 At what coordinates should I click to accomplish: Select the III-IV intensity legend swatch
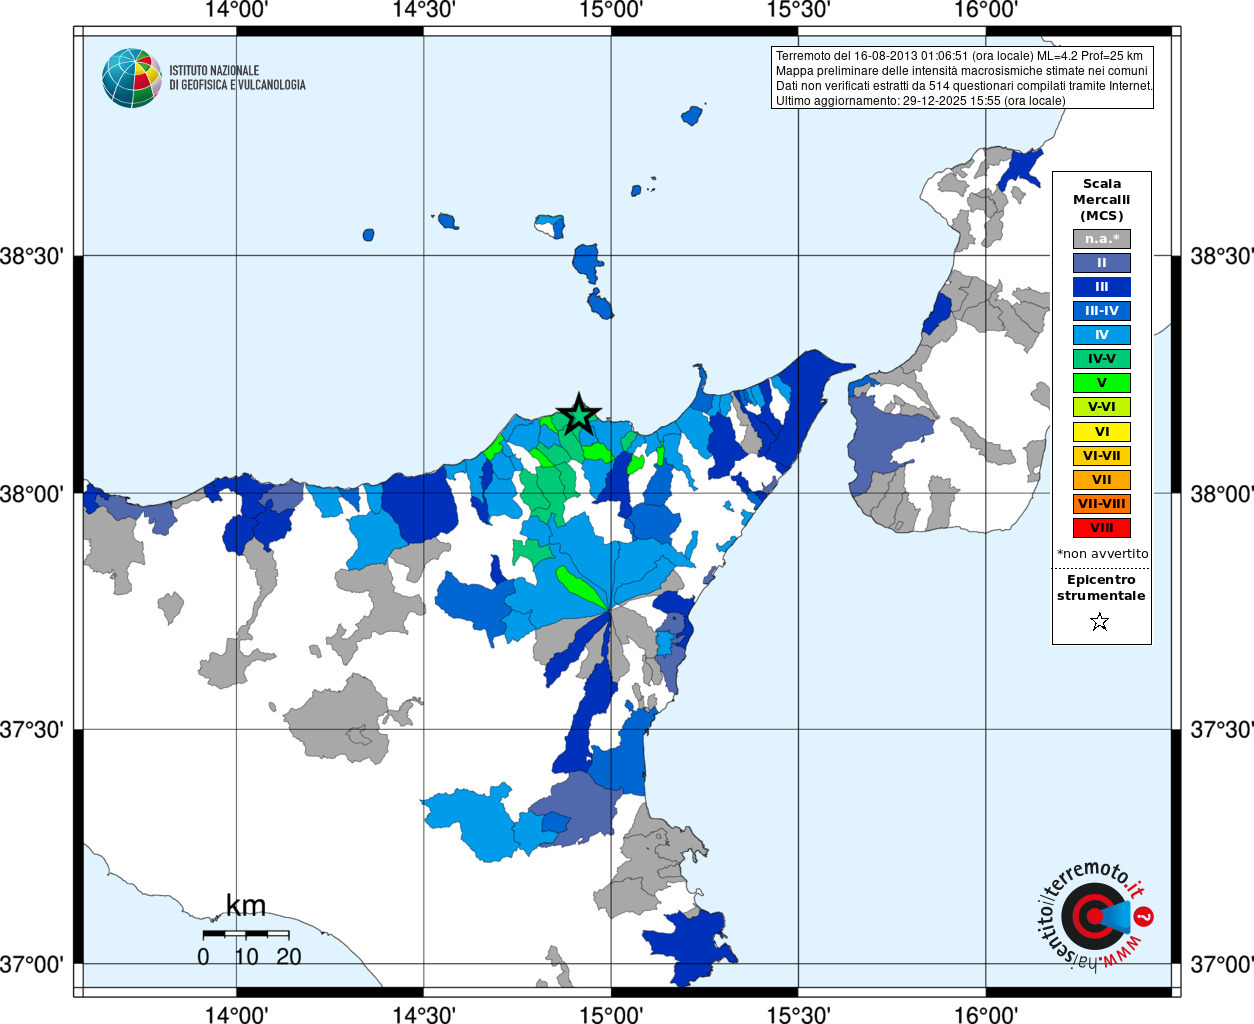[x=1102, y=311]
